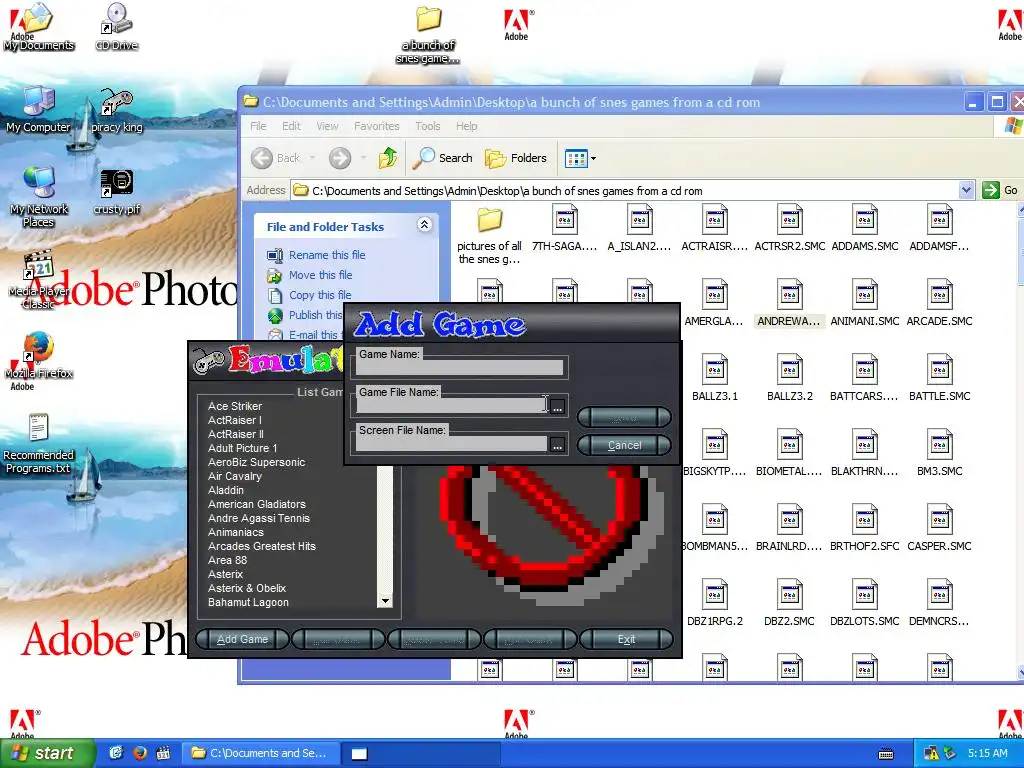
Task: Select 'American Gladiators' in game list
Action: 257,504
